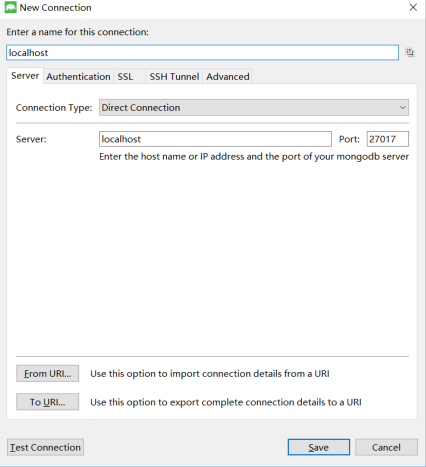
Task: Edit the connection name field
Action: pyautogui.click(x=202, y=53)
